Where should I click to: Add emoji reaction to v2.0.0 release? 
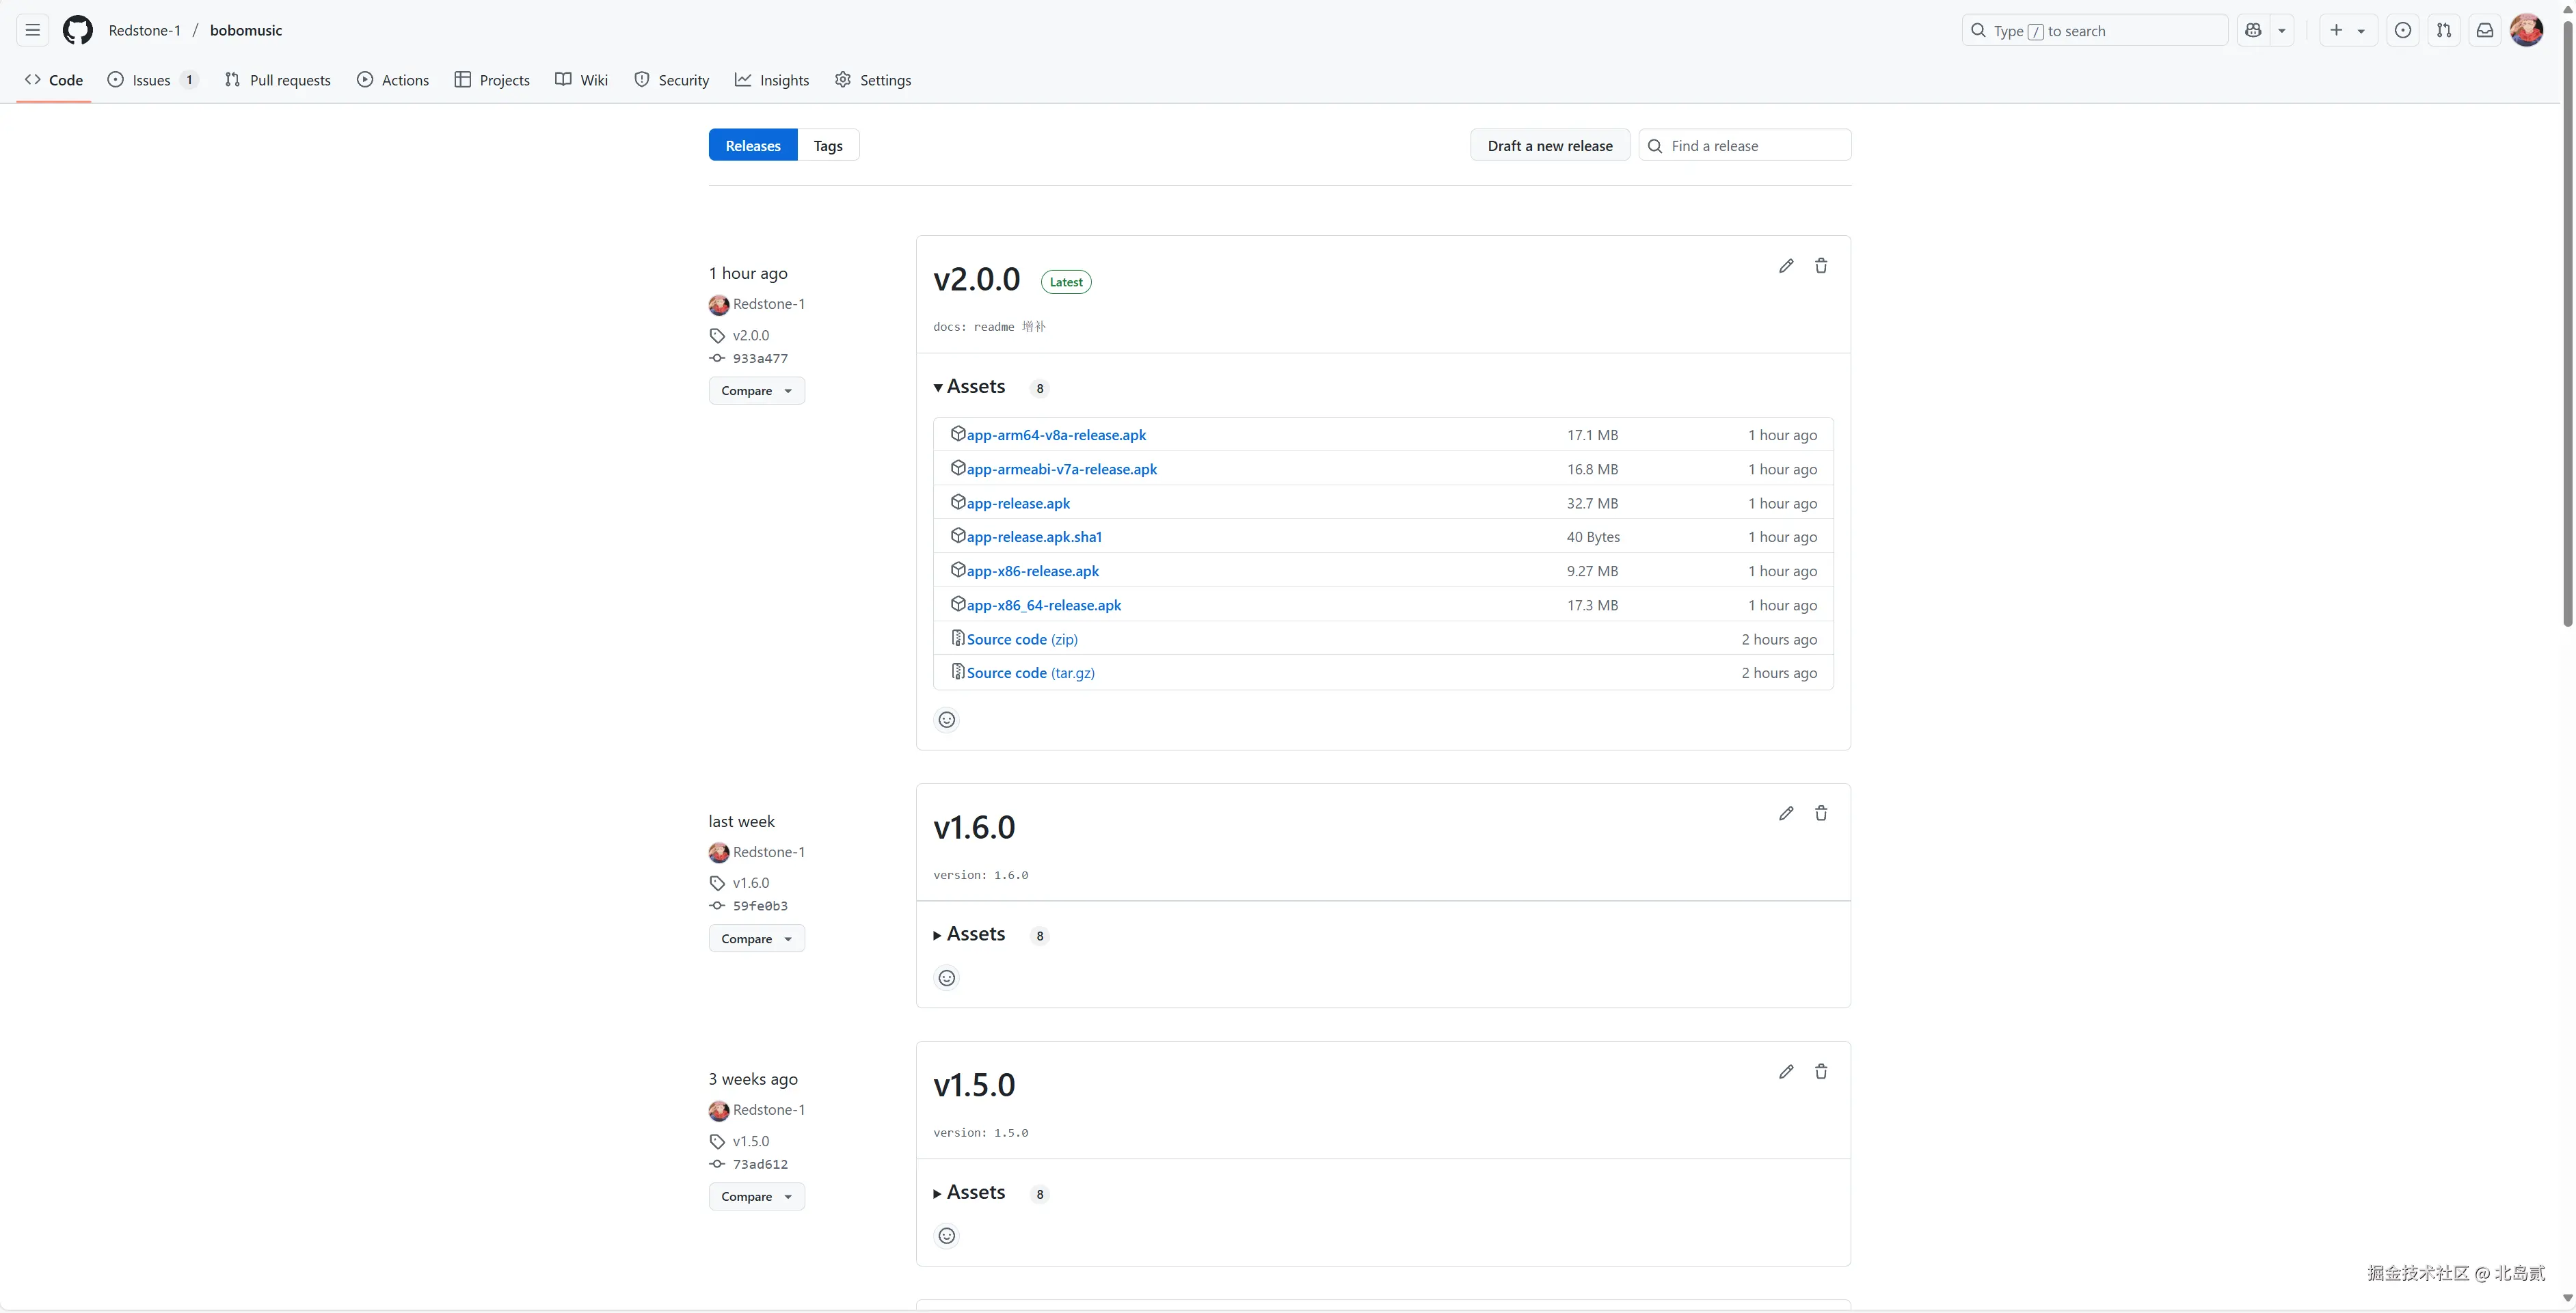[946, 720]
